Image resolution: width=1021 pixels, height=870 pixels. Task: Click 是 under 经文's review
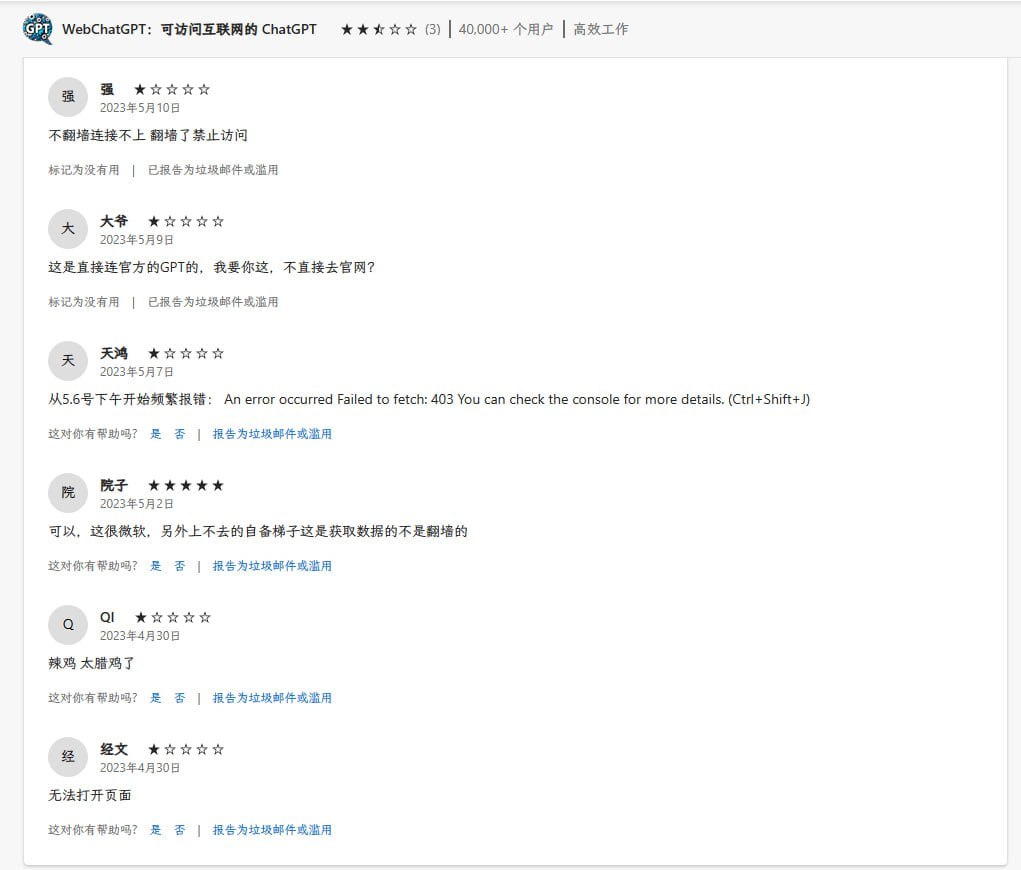point(156,829)
